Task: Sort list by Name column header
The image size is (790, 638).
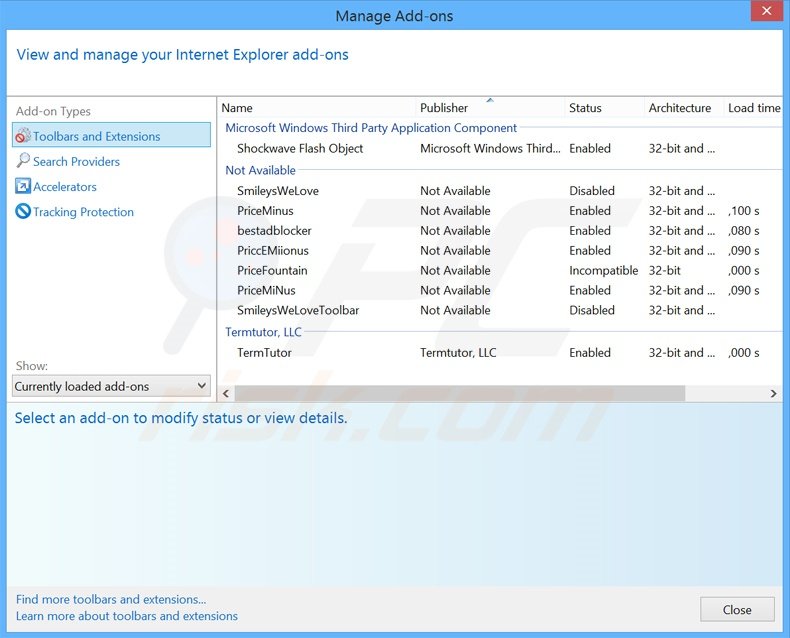Action: point(317,108)
